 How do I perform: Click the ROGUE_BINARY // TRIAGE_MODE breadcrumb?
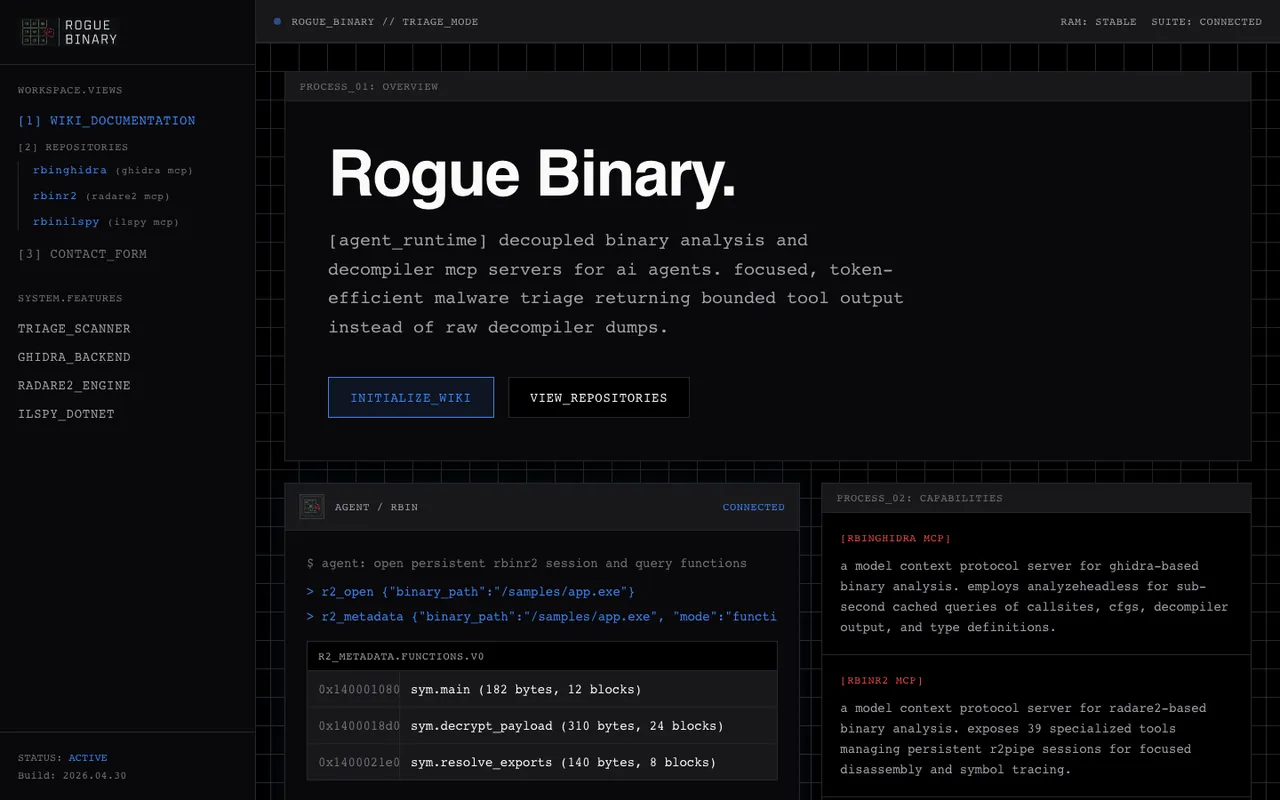(x=385, y=21)
